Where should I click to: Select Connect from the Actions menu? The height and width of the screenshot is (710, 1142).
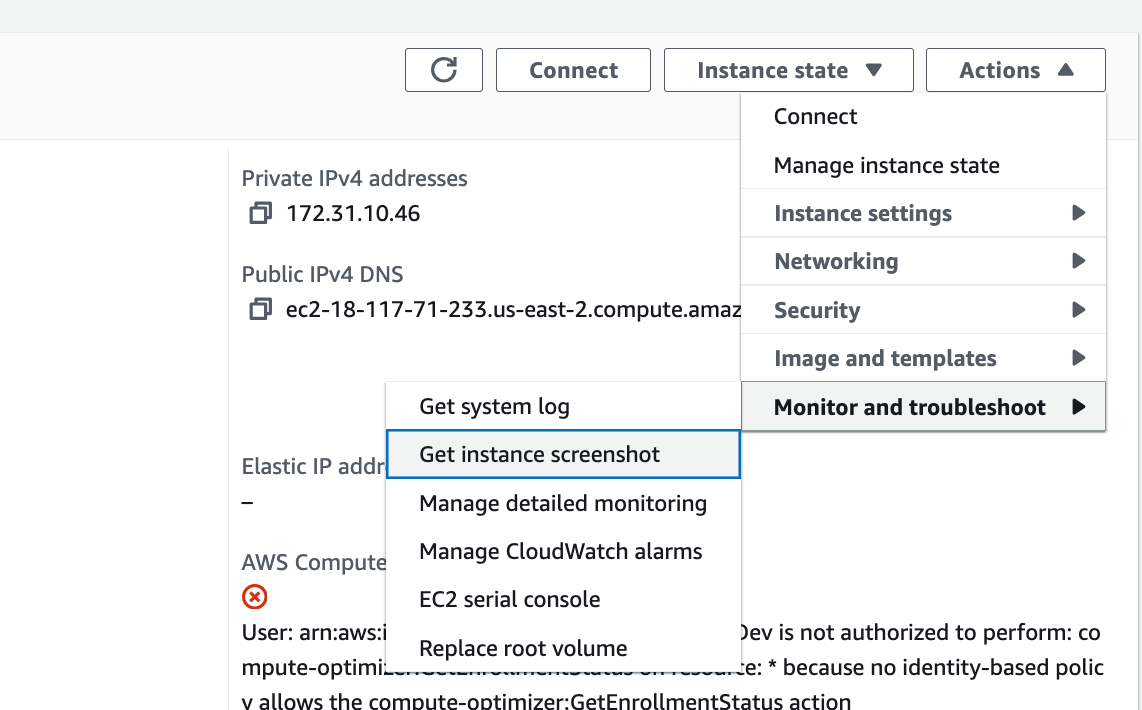[x=815, y=116]
